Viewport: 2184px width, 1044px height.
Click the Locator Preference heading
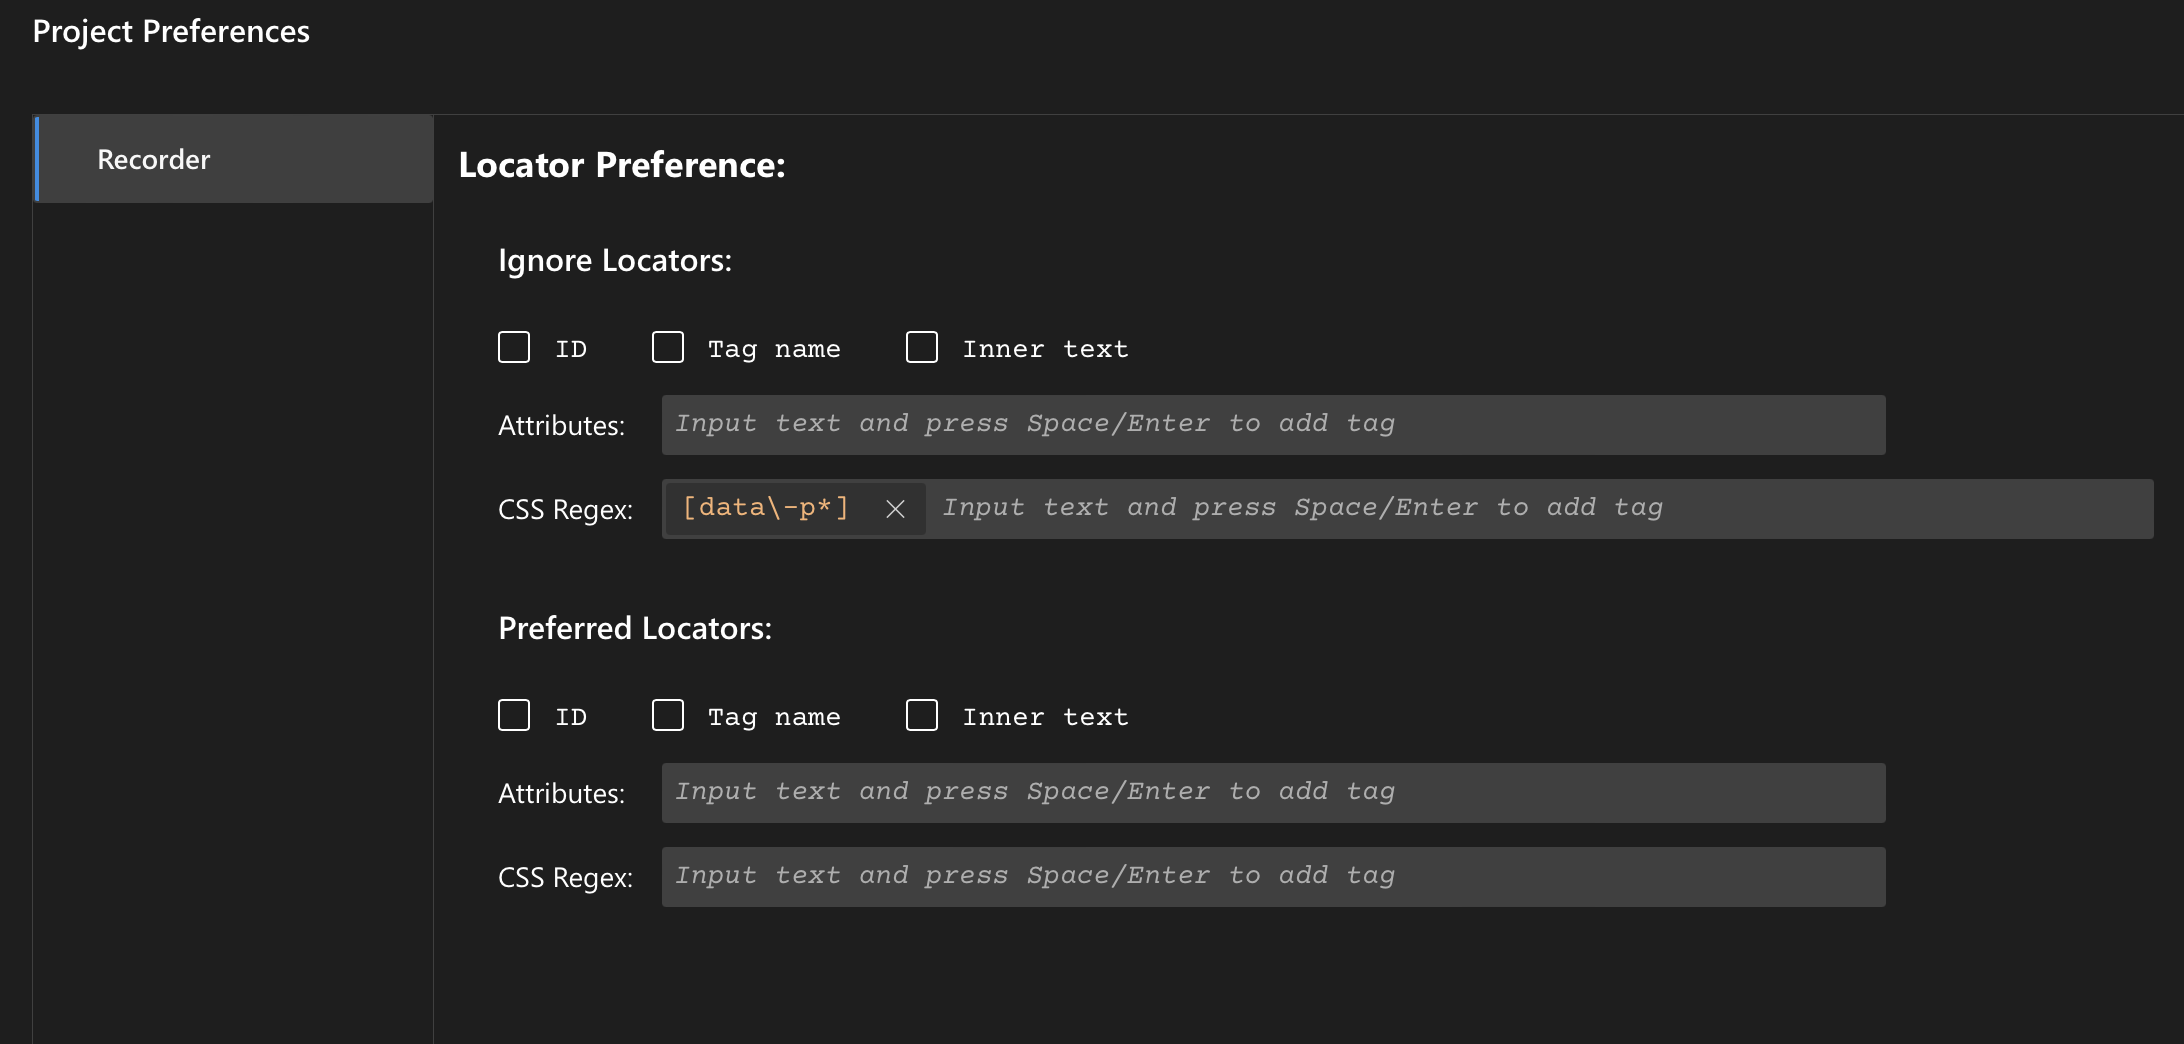tap(621, 165)
